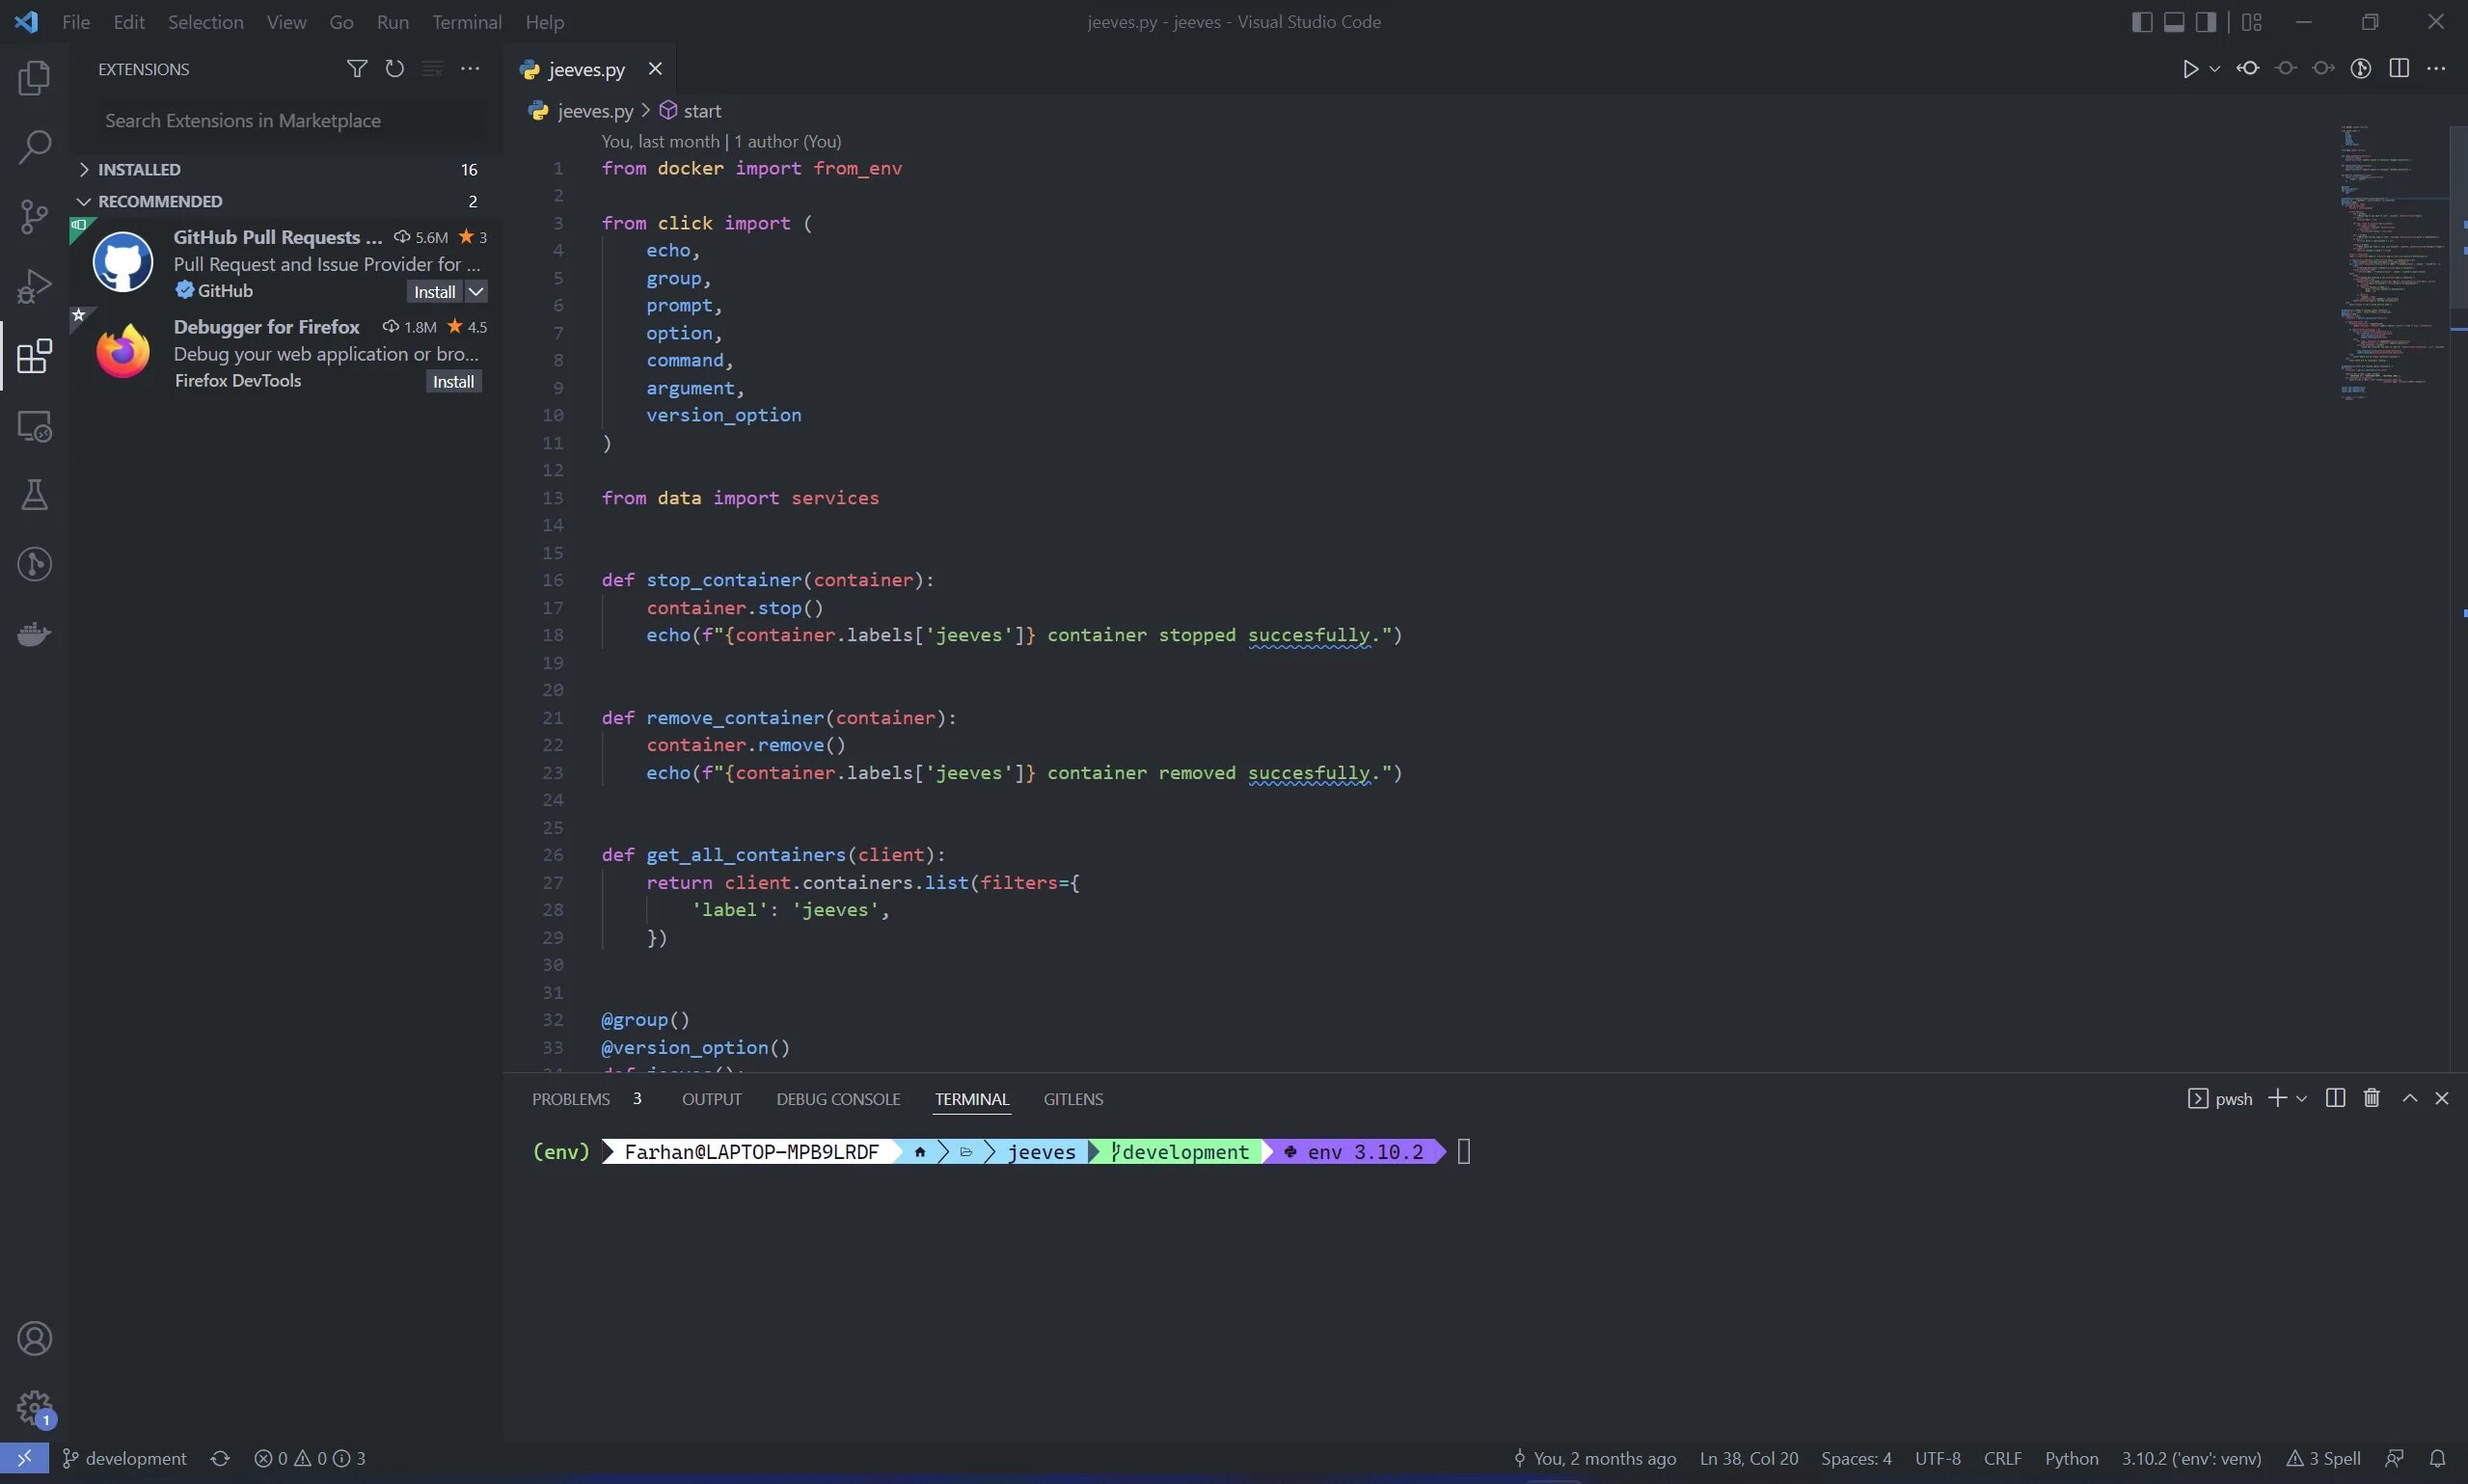The height and width of the screenshot is (1484, 2468).
Task: Run the Python file with play button
Action: pyautogui.click(x=2190, y=69)
